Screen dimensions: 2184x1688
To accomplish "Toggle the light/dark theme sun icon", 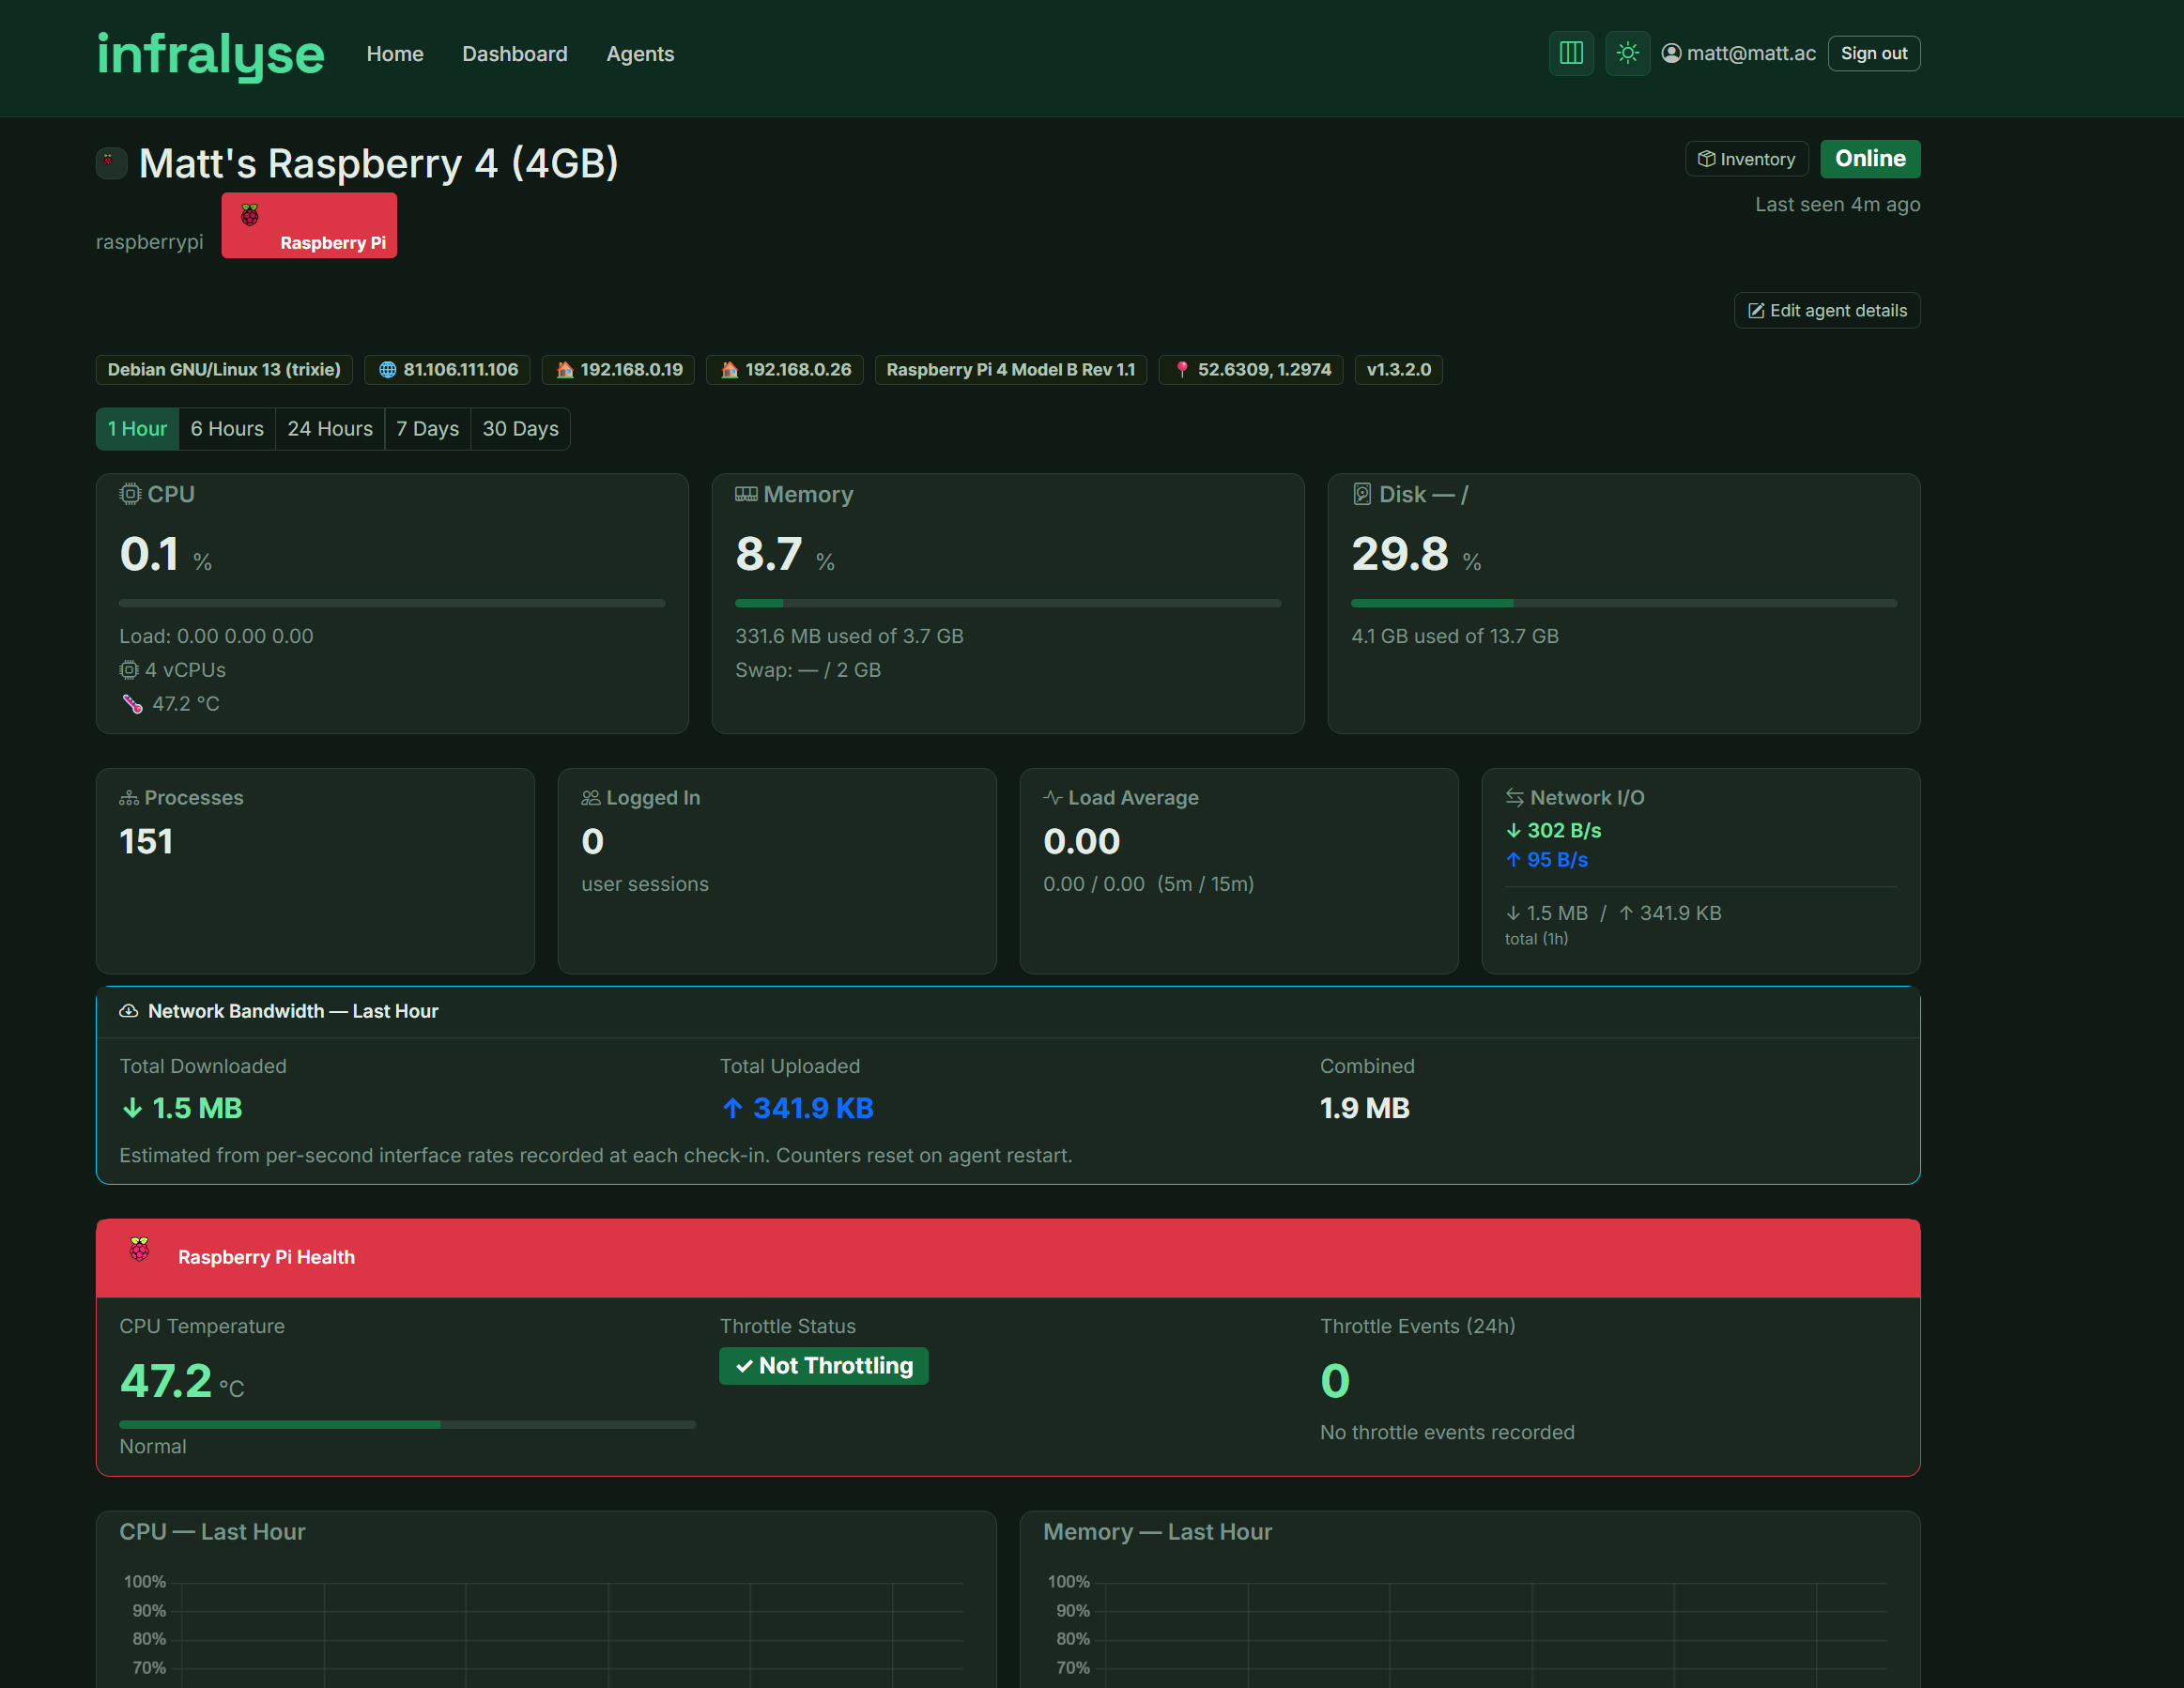I will (1627, 53).
